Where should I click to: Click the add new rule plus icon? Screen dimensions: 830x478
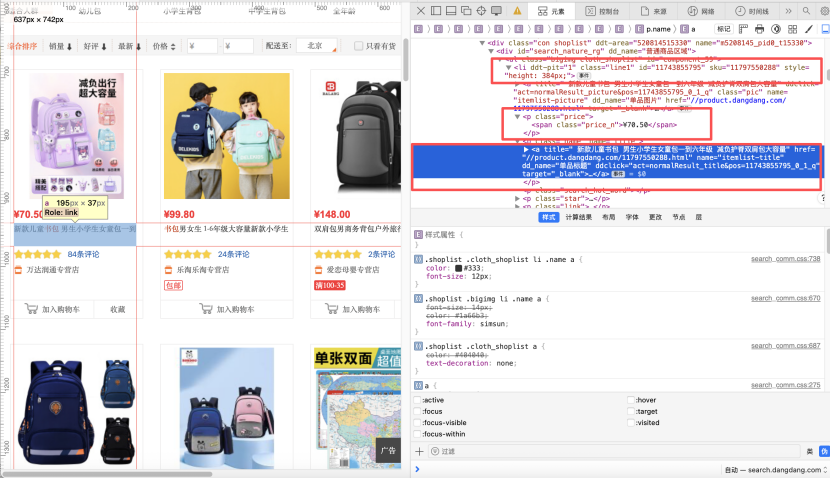[419, 451]
